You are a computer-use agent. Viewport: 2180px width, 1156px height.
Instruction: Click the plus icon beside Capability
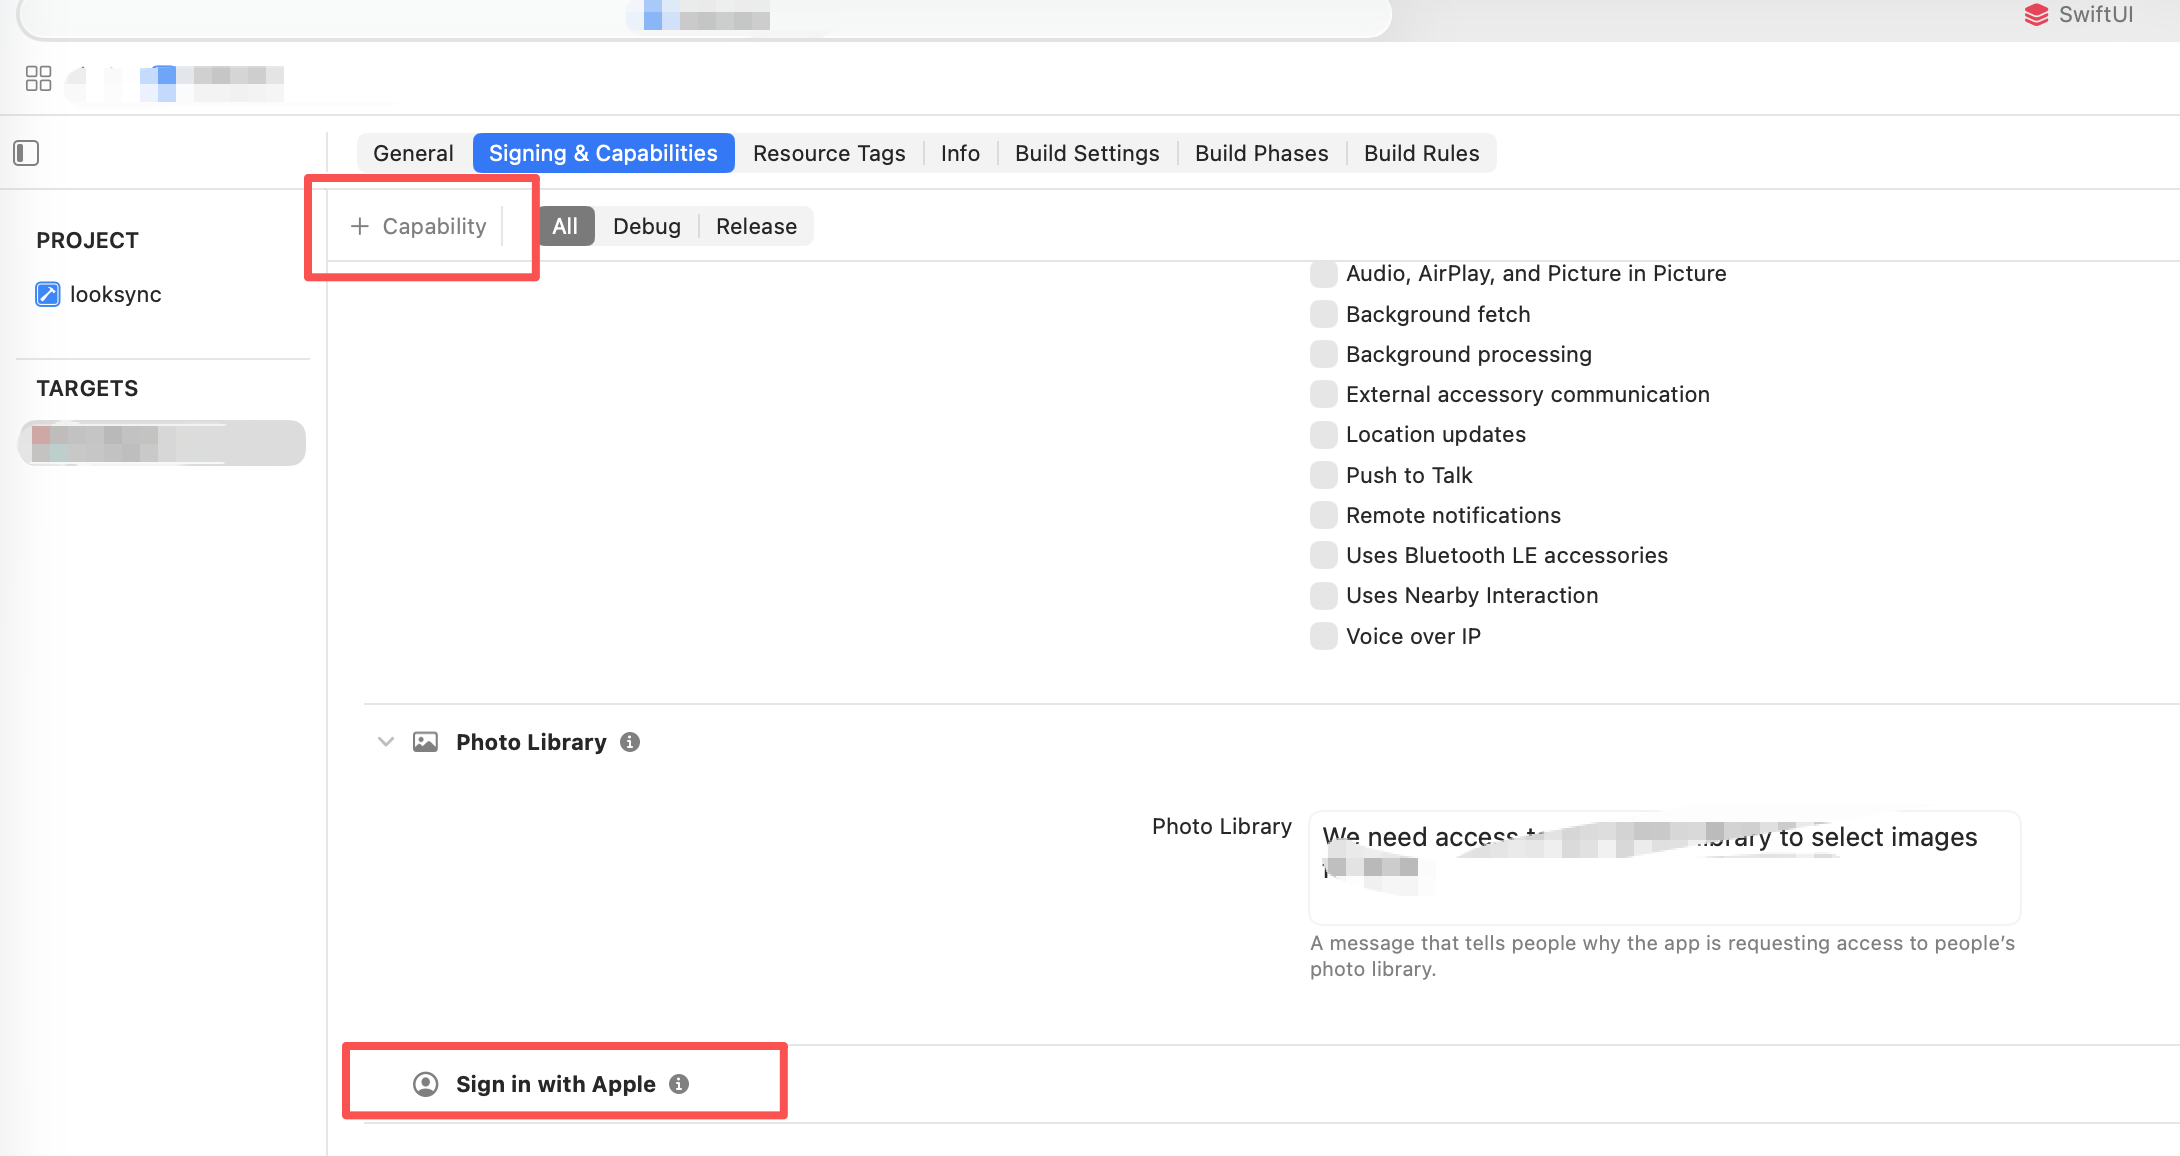[x=360, y=226]
